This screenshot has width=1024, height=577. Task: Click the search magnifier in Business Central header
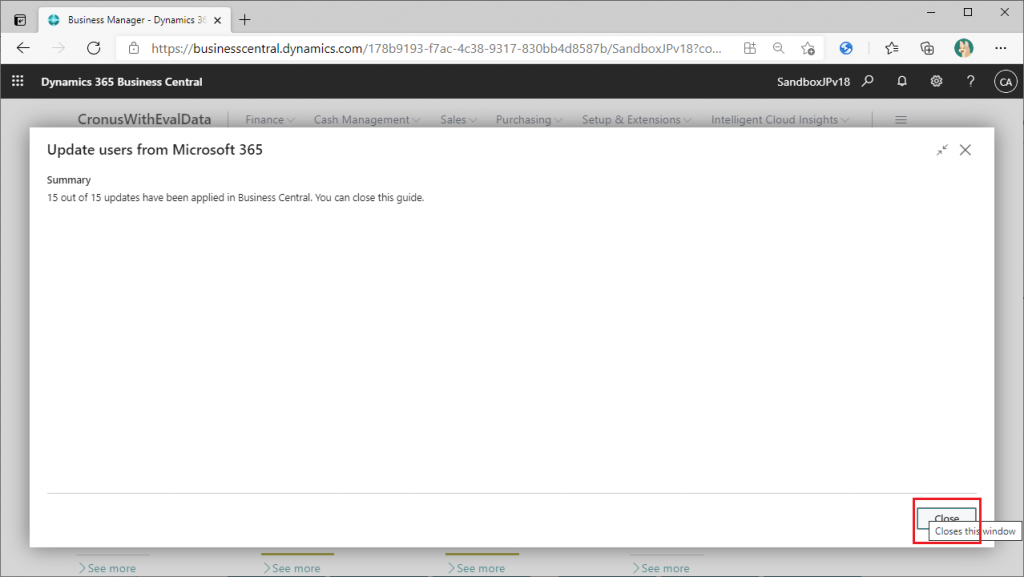(867, 81)
